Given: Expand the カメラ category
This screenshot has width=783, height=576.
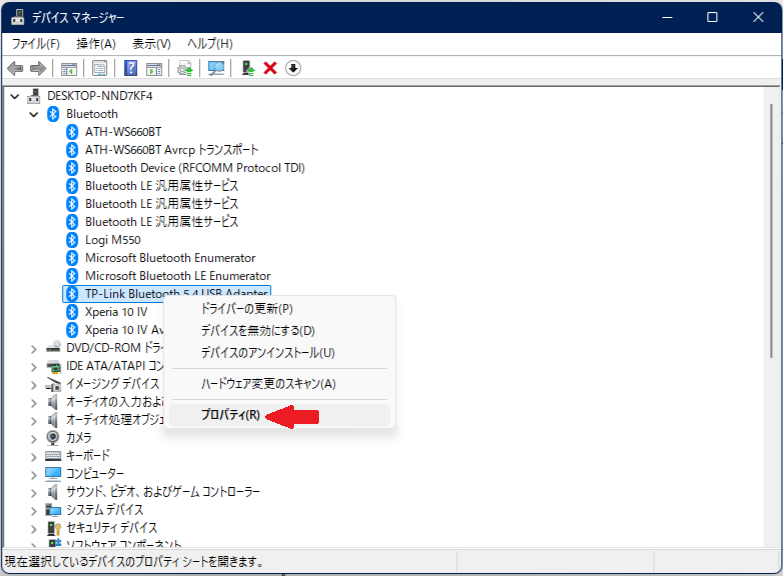Looking at the screenshot, I should pos(33,439).
